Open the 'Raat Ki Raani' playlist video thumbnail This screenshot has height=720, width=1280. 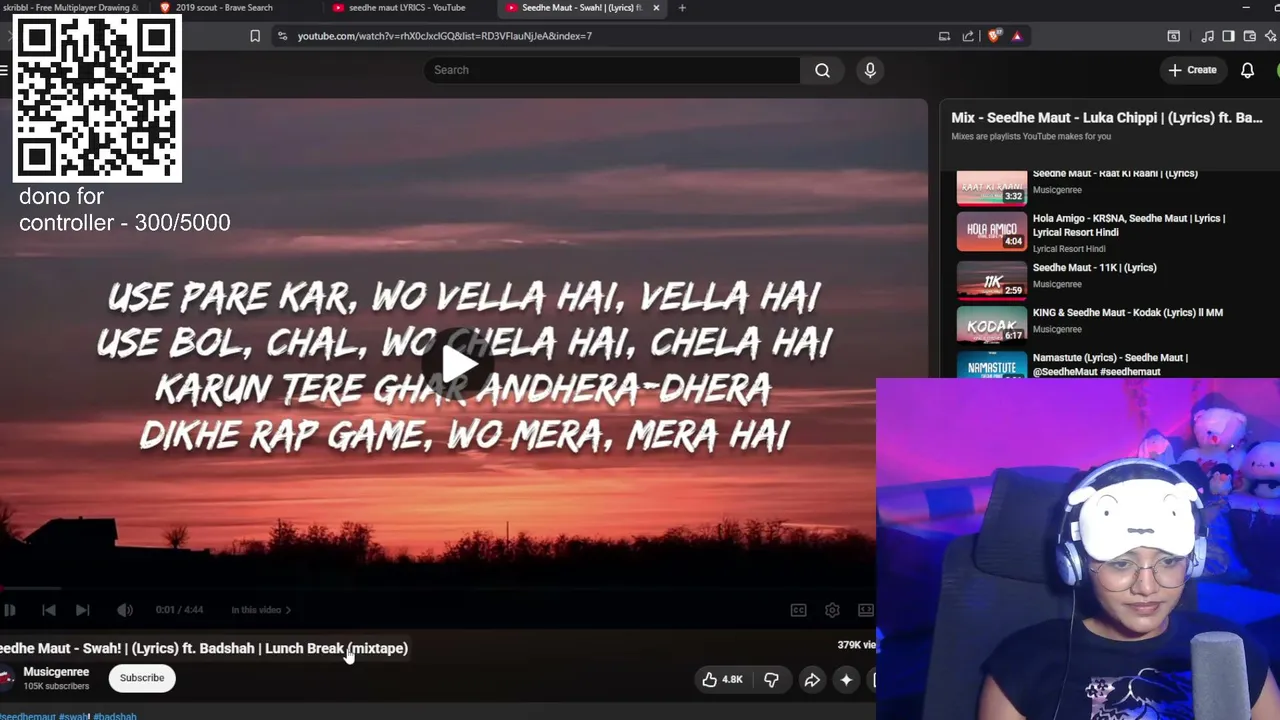992,187
